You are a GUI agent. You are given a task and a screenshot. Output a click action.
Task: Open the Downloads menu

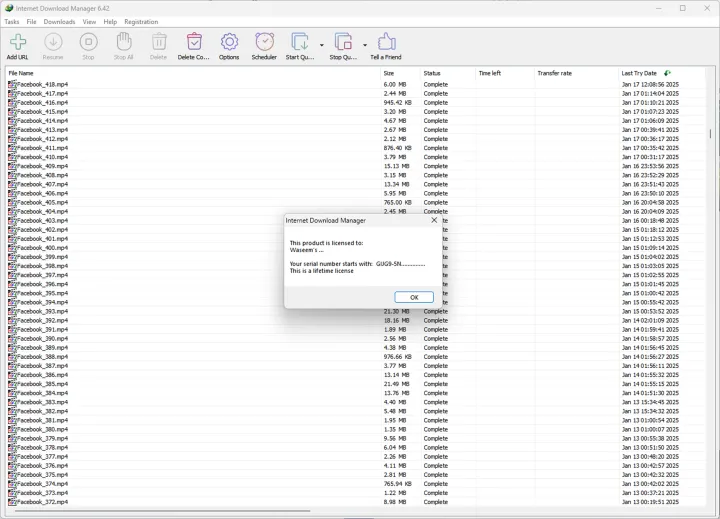tap(59, 21)
